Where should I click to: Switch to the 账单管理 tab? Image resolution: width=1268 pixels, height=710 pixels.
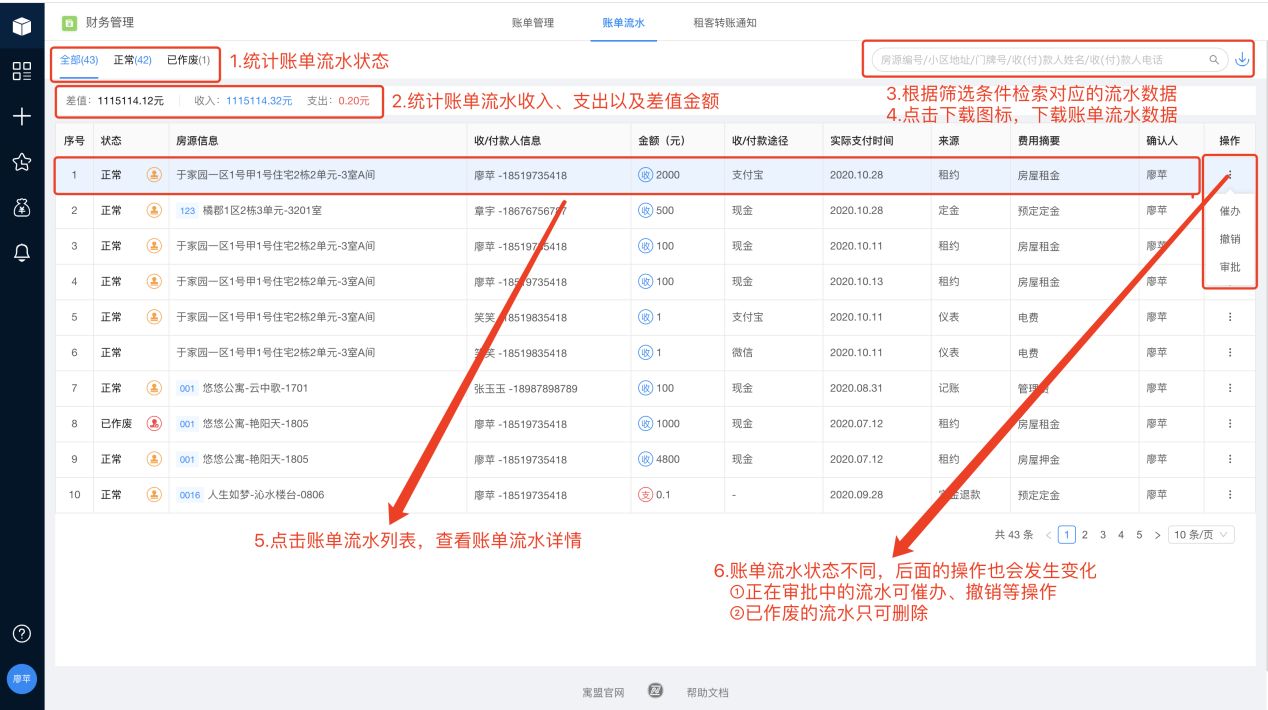[x=532, y=22]
